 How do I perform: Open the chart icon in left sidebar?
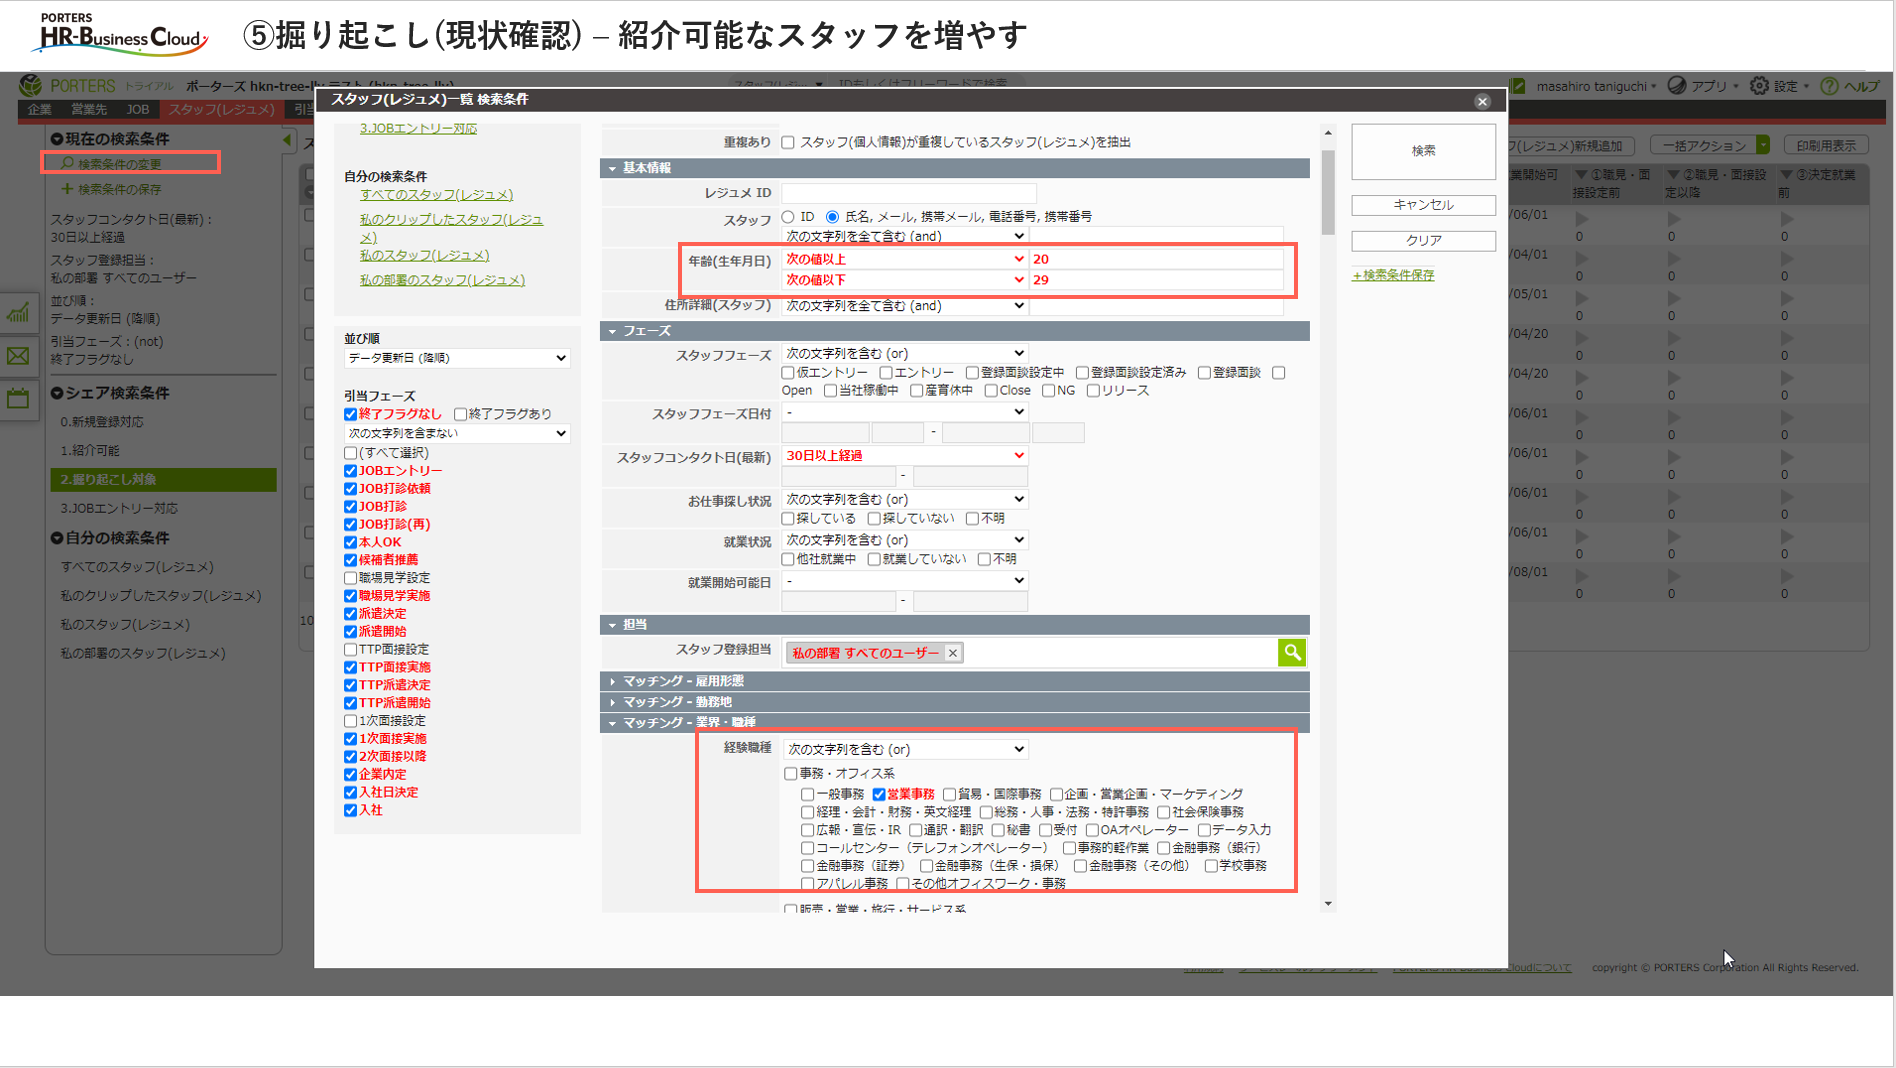click(18, 314)
